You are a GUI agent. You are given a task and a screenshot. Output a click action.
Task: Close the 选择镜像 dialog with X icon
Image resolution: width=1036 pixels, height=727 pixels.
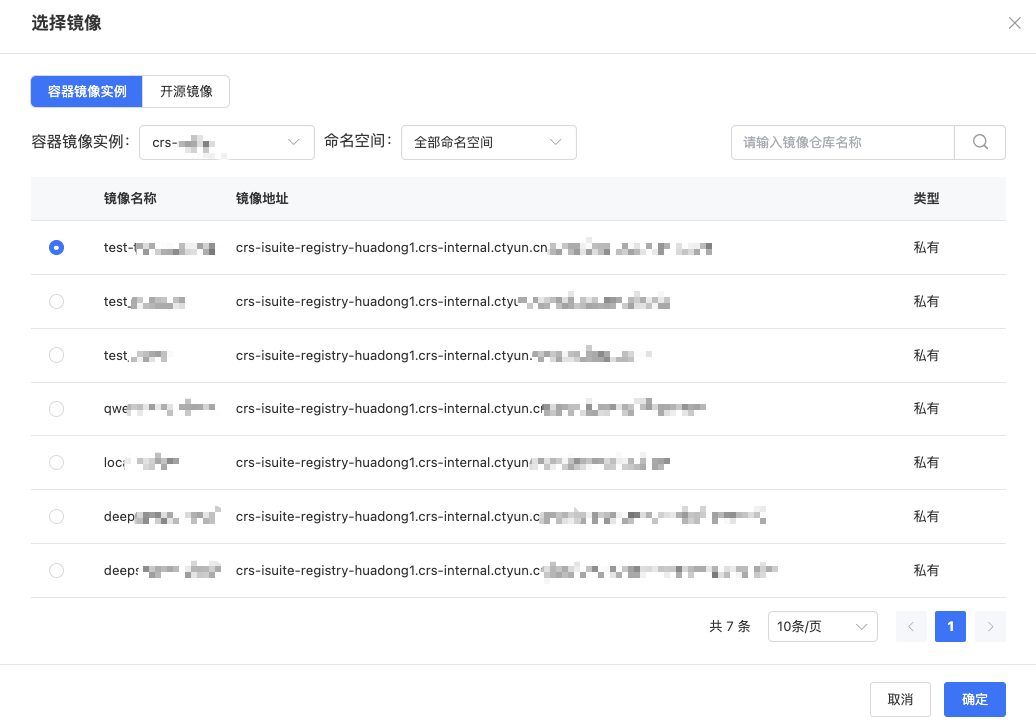coord(1014,24)
